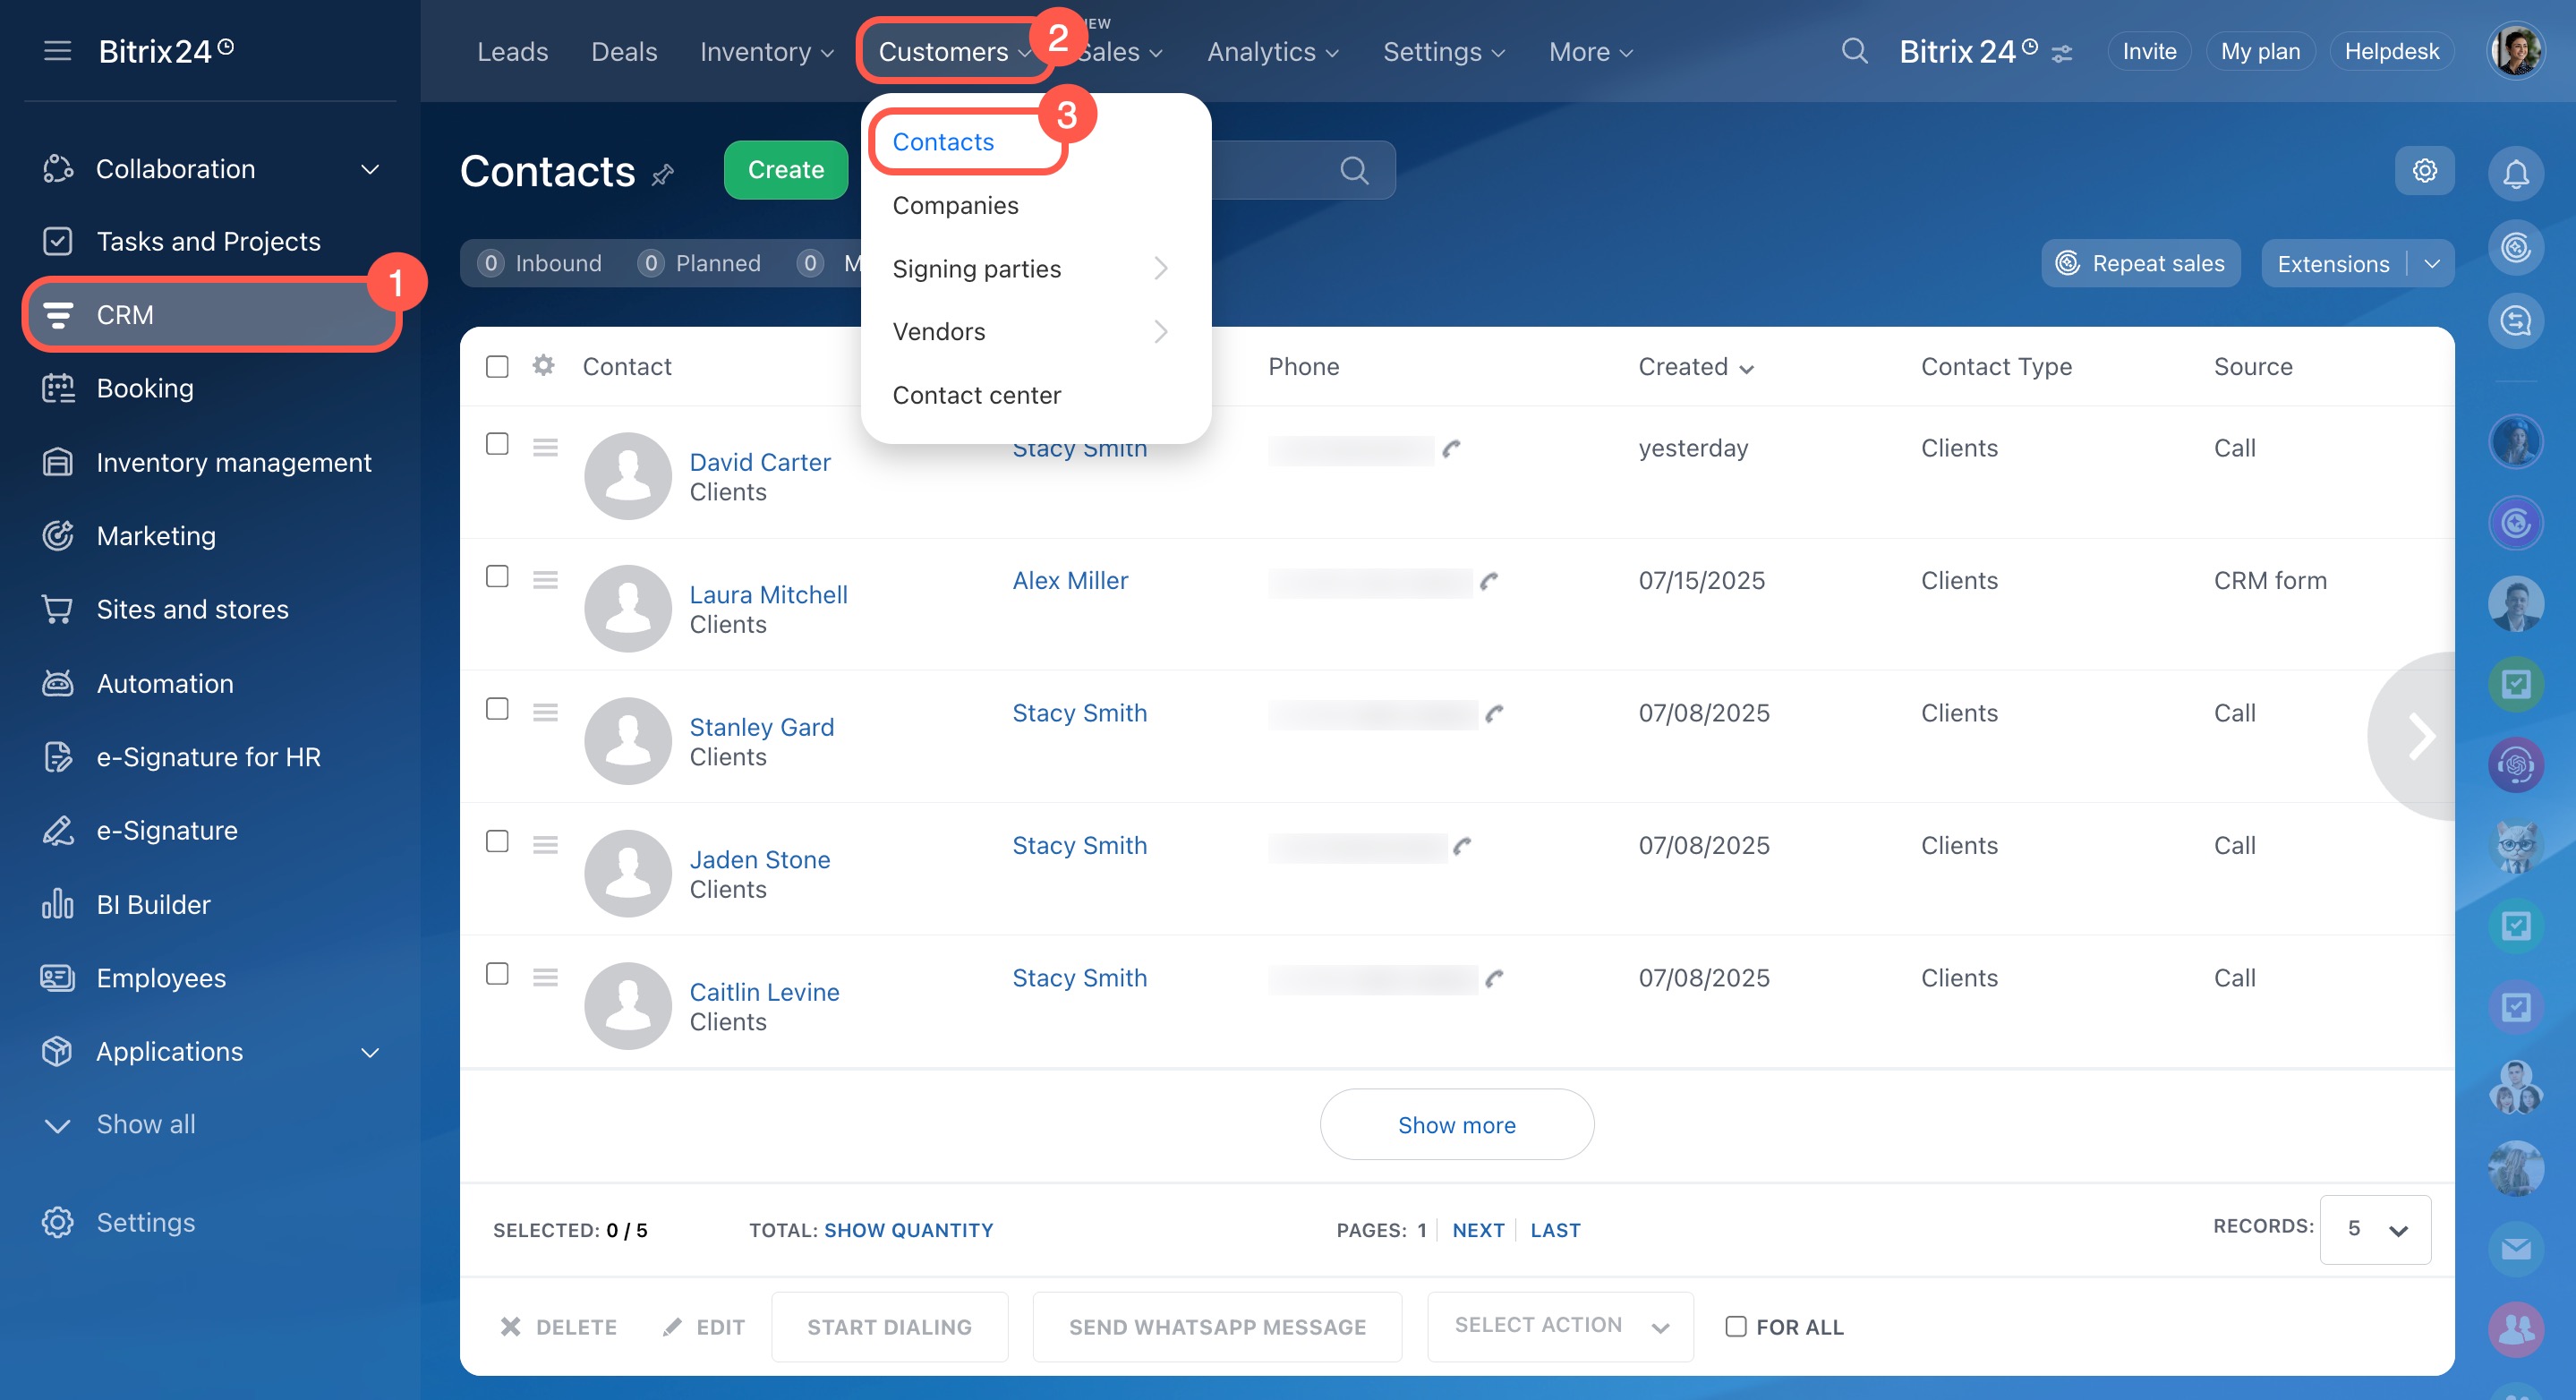Click the hamburger menu icon beside Bitrix24
The width and height of the screenshot is (2576, 1400).
point(57,51)
